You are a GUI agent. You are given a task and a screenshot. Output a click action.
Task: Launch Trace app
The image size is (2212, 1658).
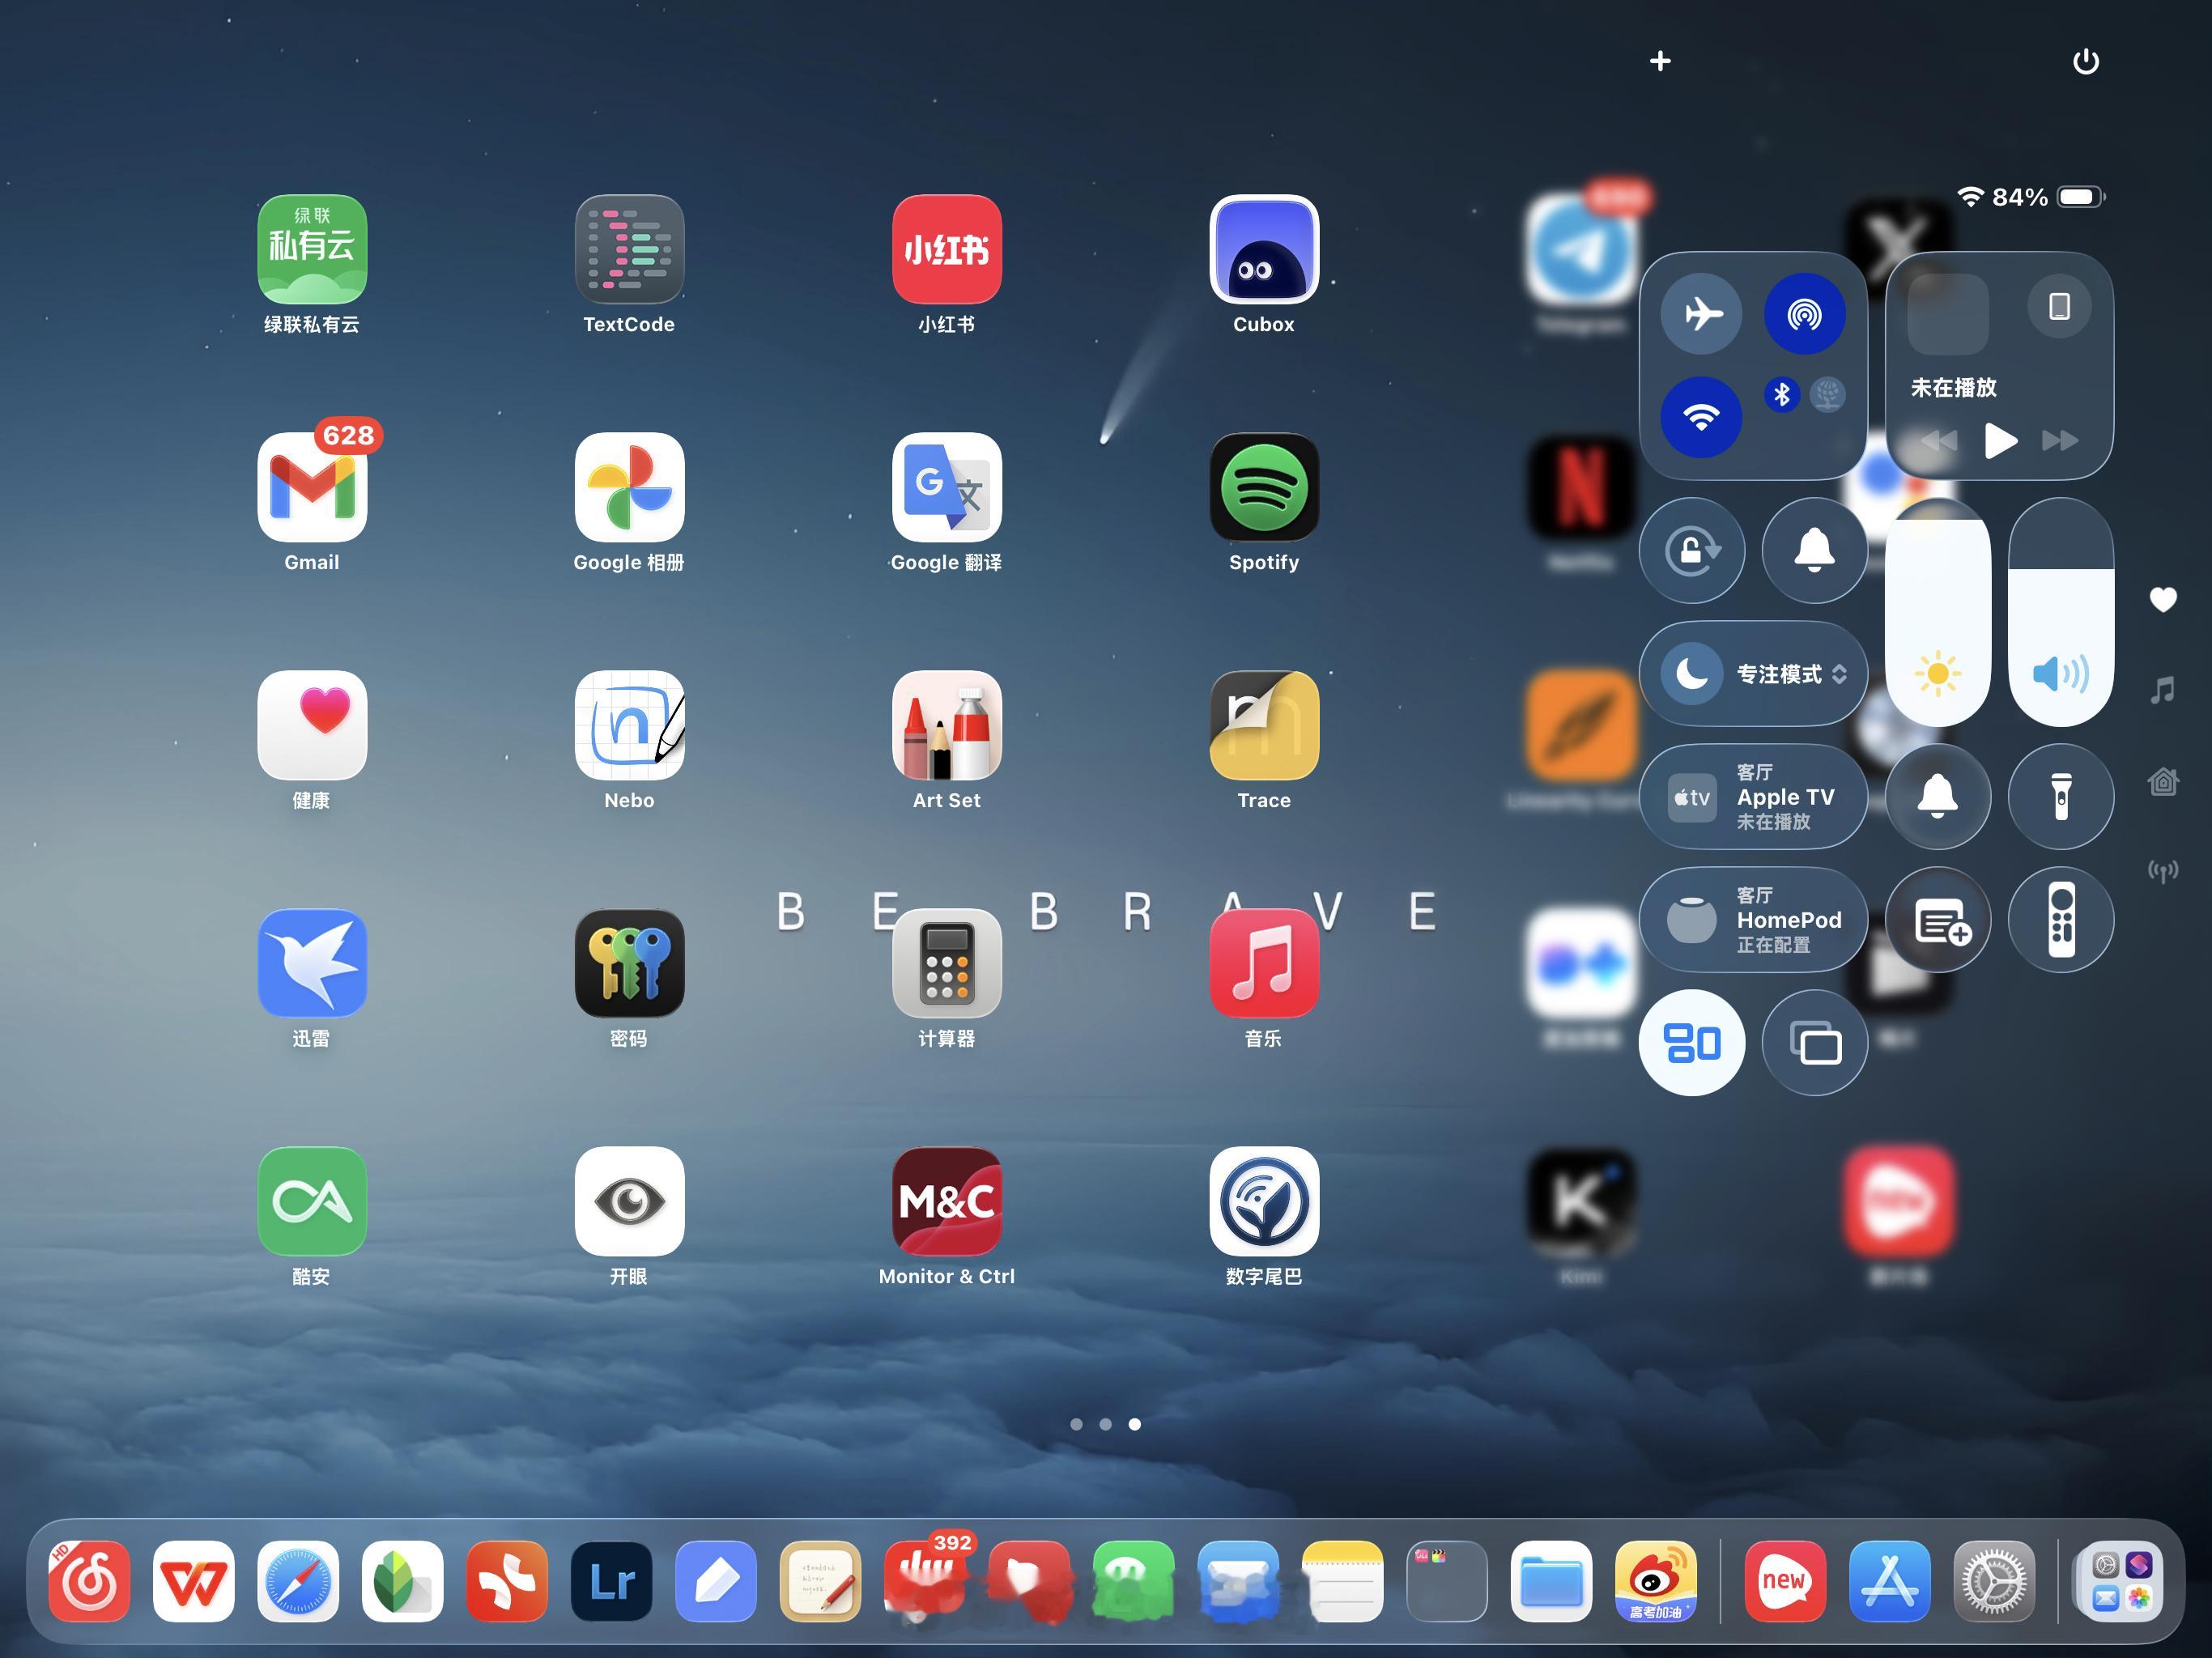(x=1264, y=726)
